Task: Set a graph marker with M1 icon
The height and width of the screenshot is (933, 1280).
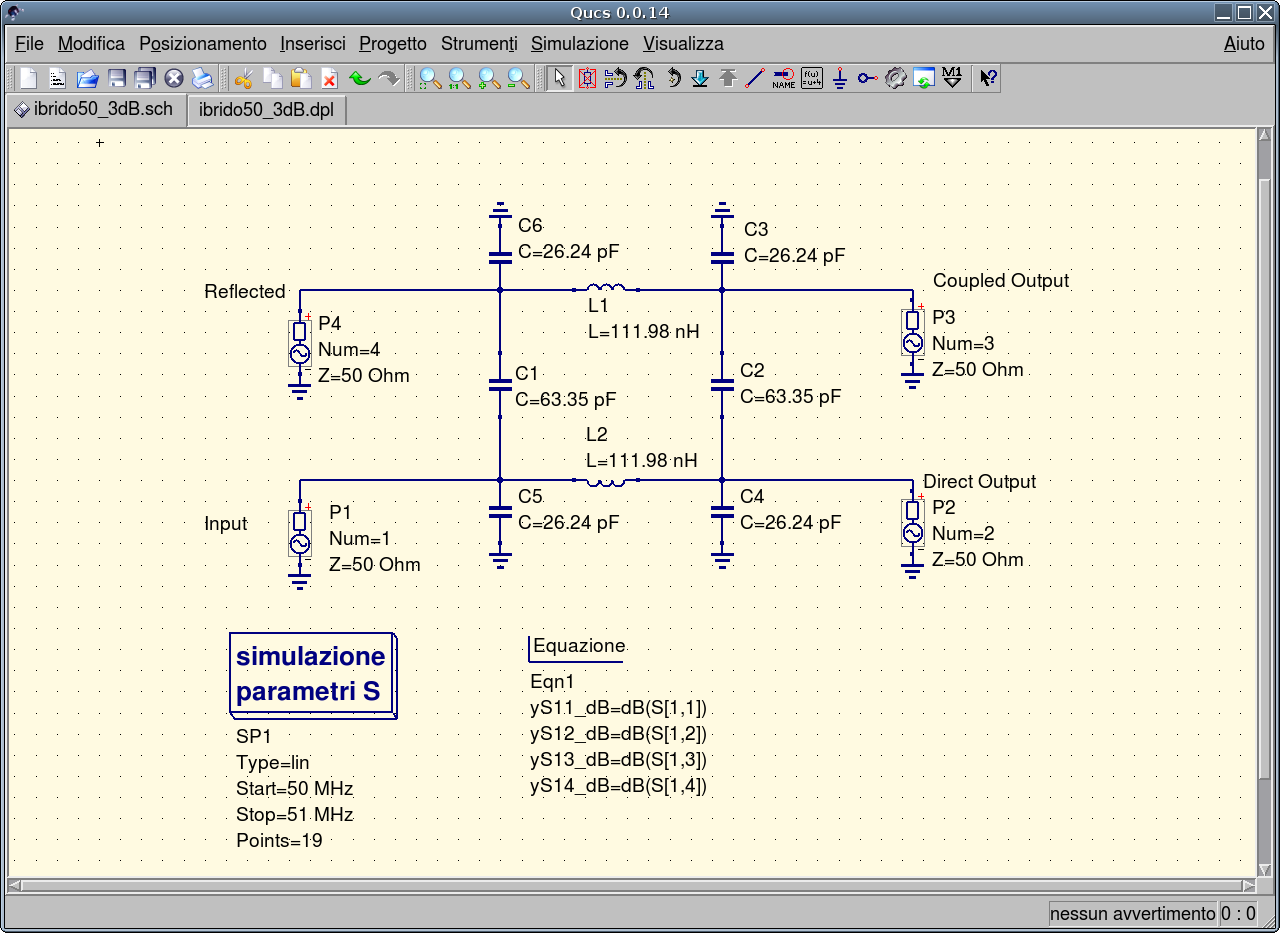Action: pyautogui.click(x=952, y=78)
